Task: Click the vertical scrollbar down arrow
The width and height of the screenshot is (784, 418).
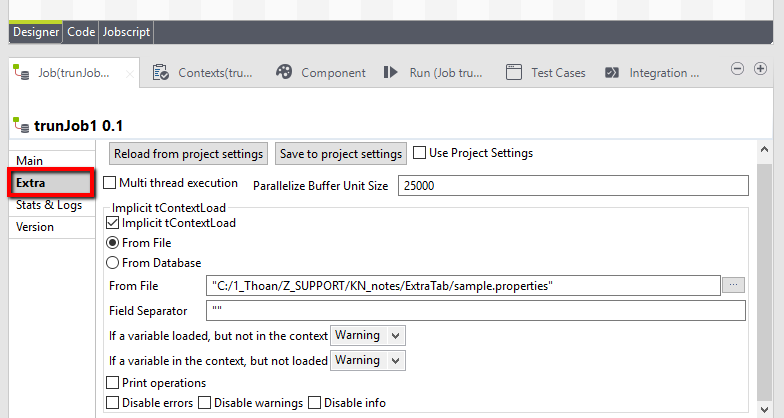Action: (765, 409)
